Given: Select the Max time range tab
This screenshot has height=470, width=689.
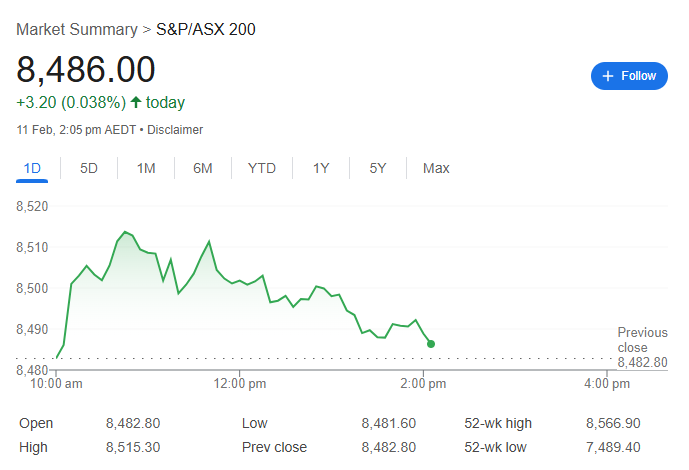Looking at the screenshot, I should (436, 168).
